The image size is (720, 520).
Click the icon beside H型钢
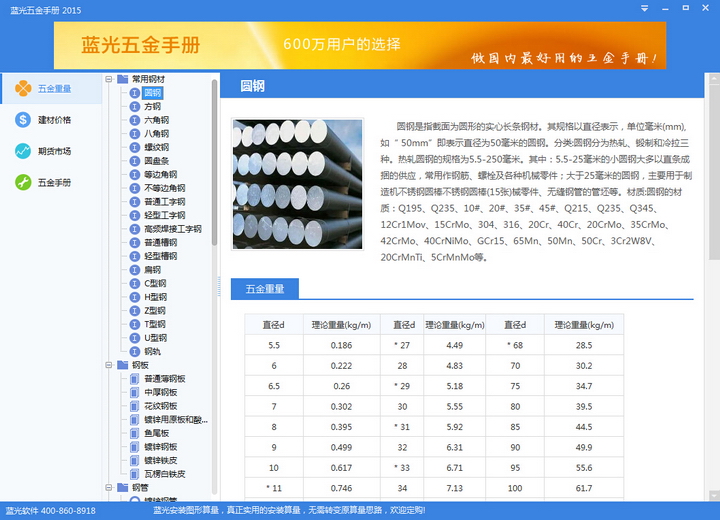click(135, 297)
